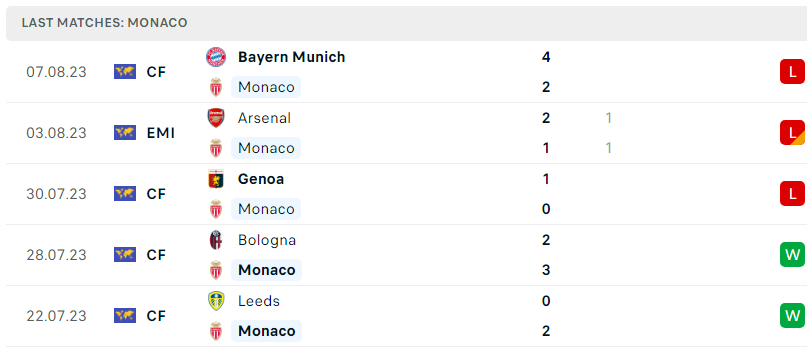The height and width of the screenshot is (361, 807).
Task: Click the L result badge for Bayern match
Action: (x=792, y=72)
